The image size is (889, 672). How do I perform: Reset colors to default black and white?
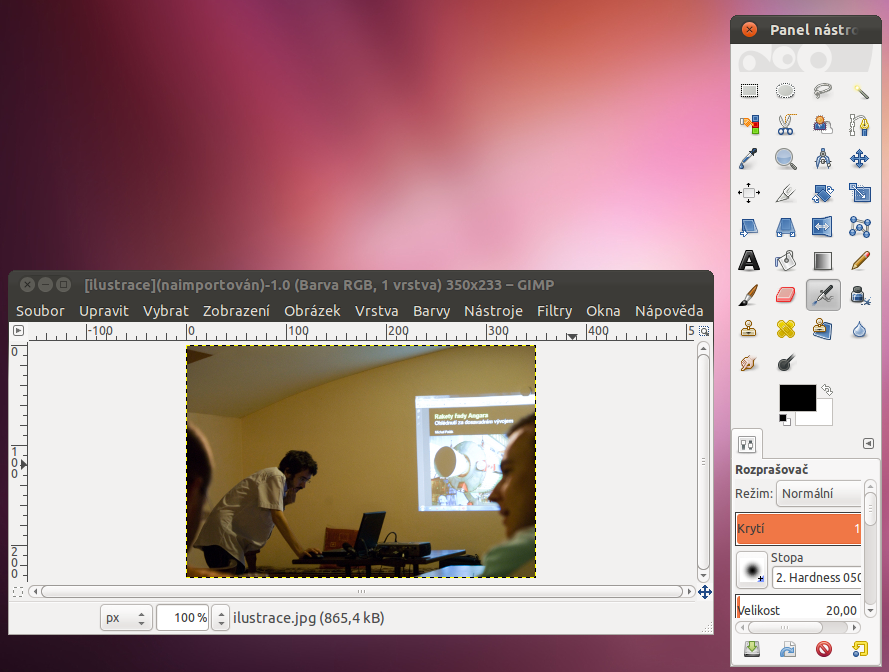coord(785,419)
